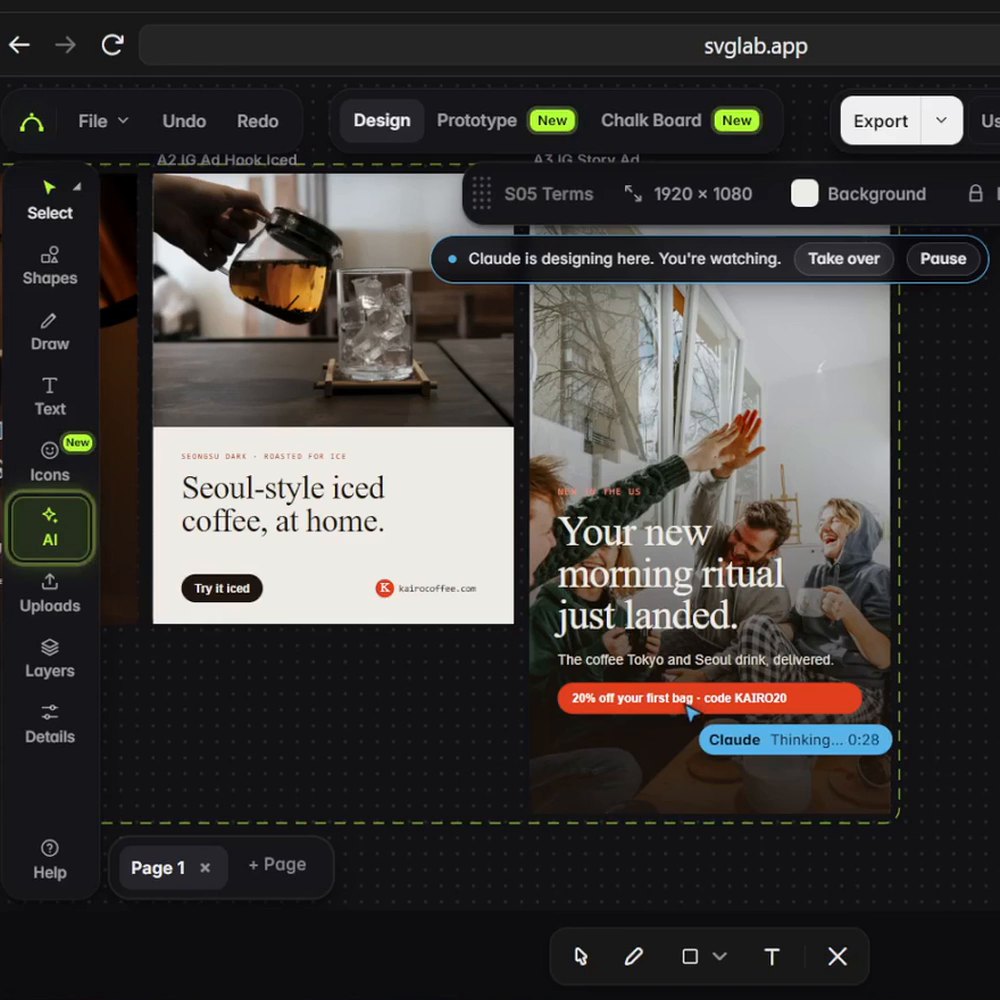Click the green svglab logo icon
This screenshot has width=1000, height=1000.
32,121
